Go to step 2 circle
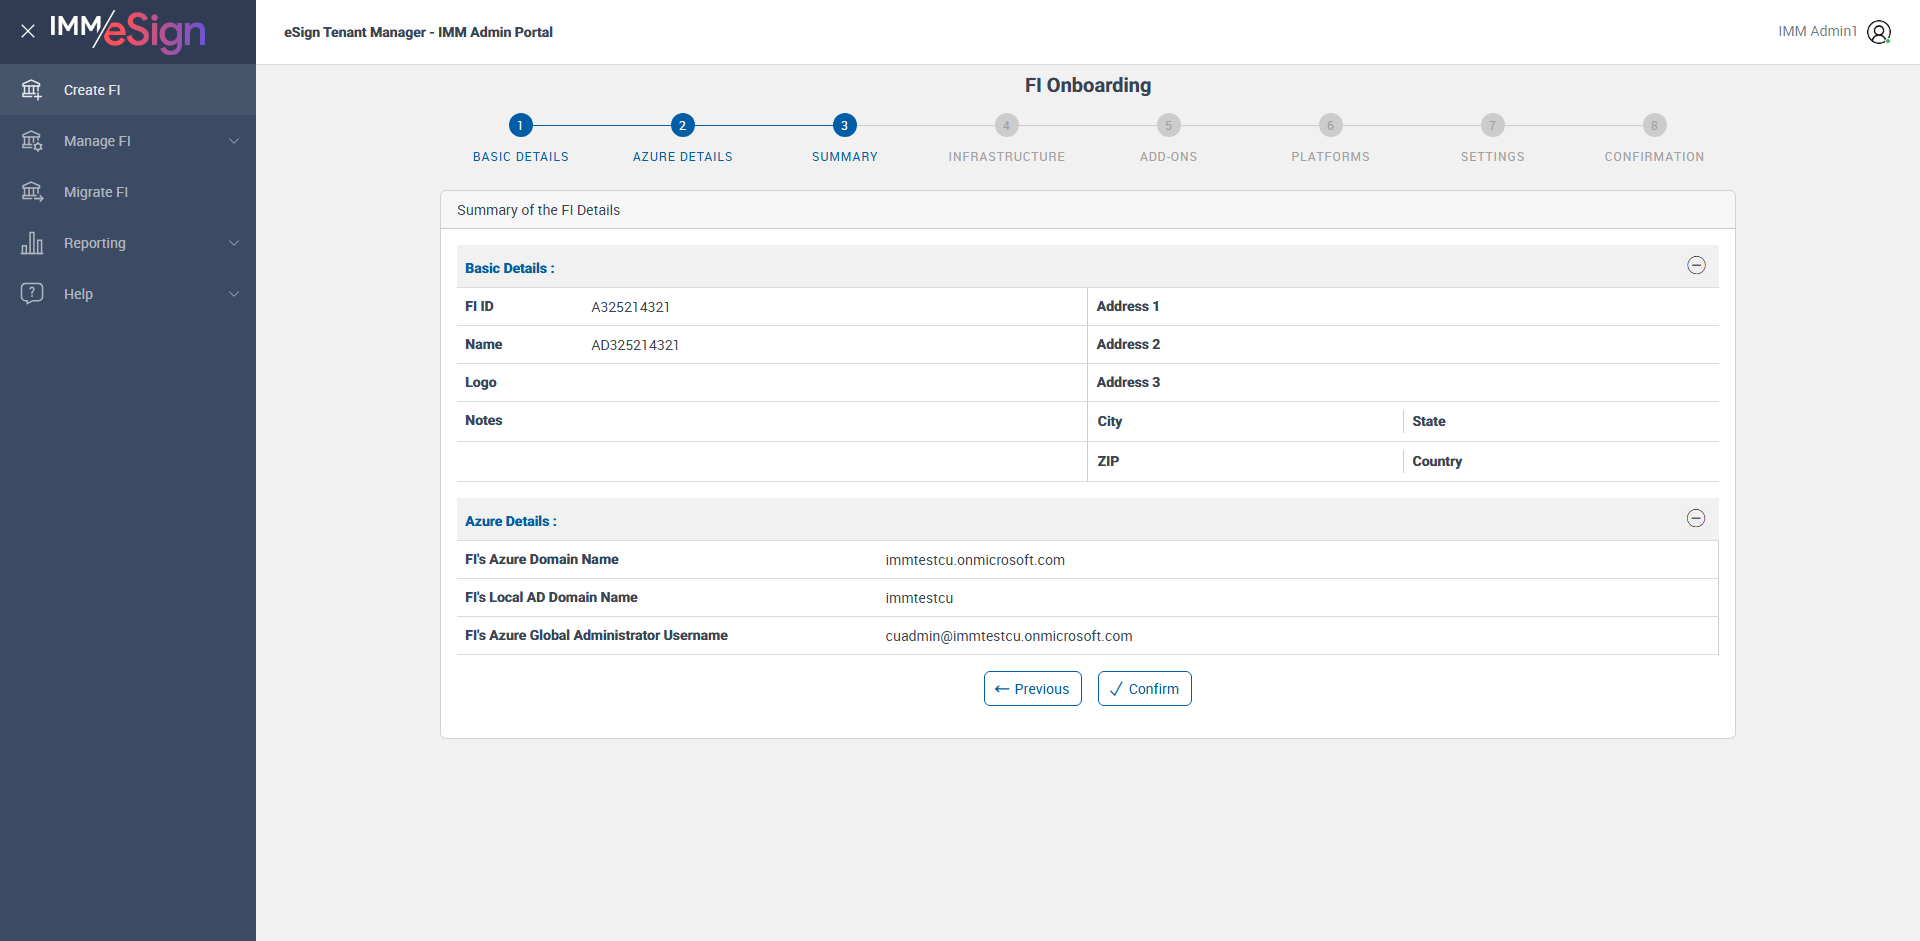1920x941 pixels. 683,125
